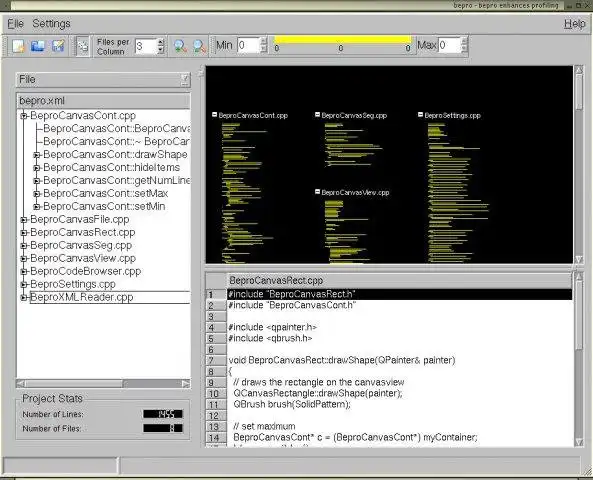Open the File menu
The image size is (593, 480).
point(16,23)
